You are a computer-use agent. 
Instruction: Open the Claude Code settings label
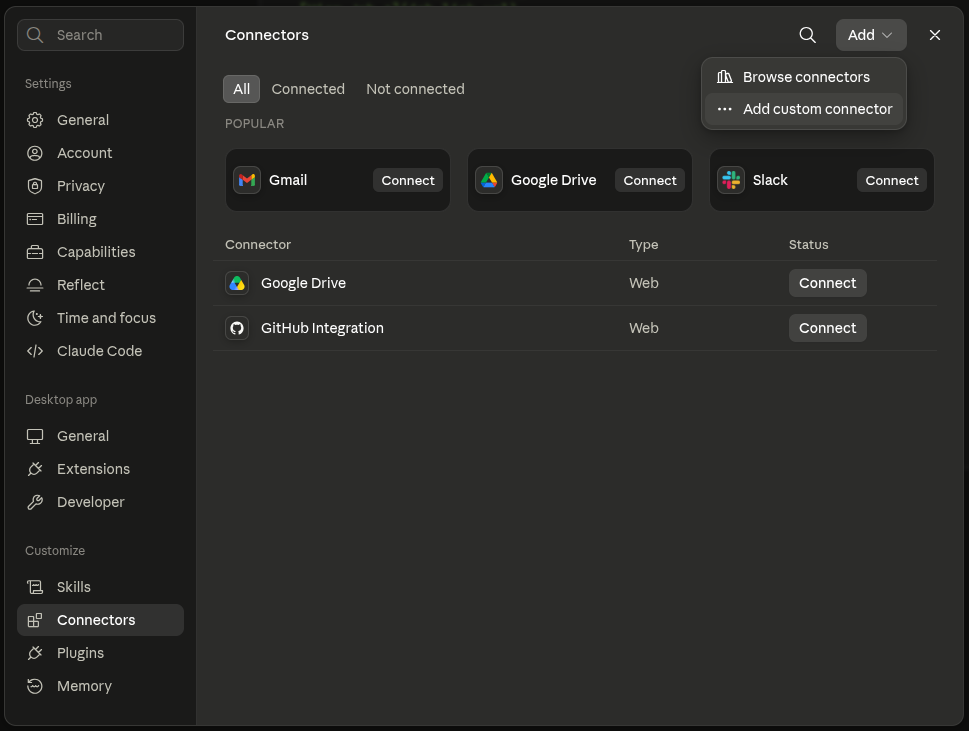click(99, 351)
